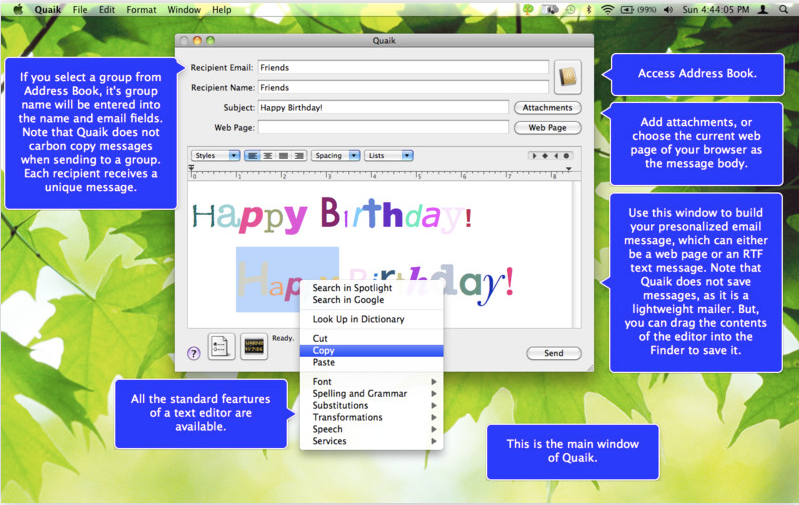Expand the Speech submenu
Viewport: 799px width, 505px height.
click(371, 429)
